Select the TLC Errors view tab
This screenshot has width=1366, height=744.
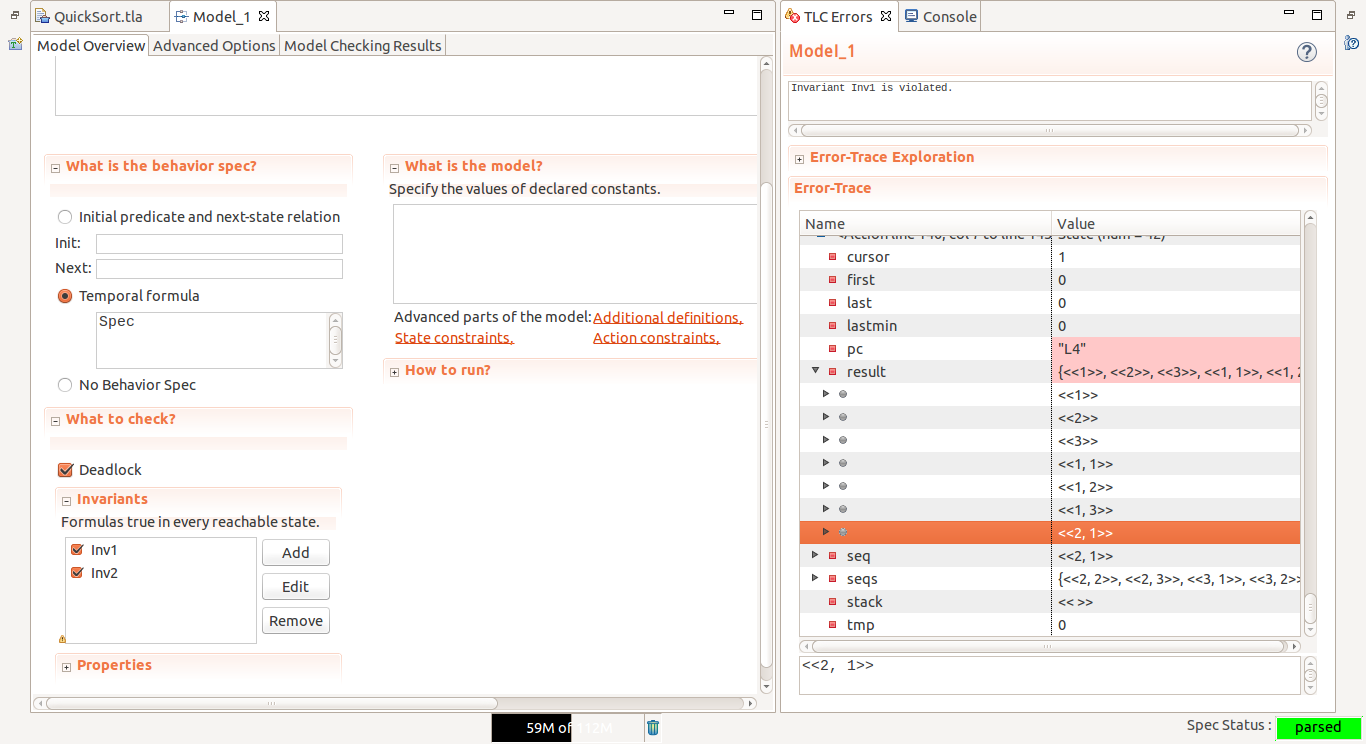(840, 17)
